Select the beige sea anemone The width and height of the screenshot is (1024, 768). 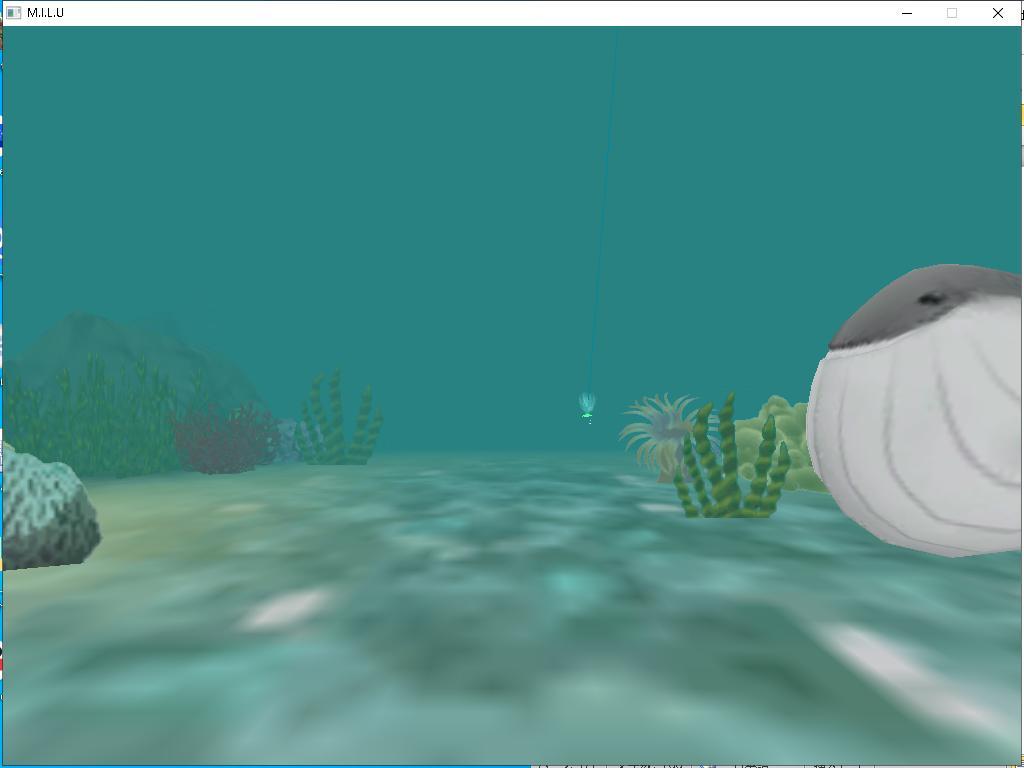pyautogui.click(x=653, y=430)
